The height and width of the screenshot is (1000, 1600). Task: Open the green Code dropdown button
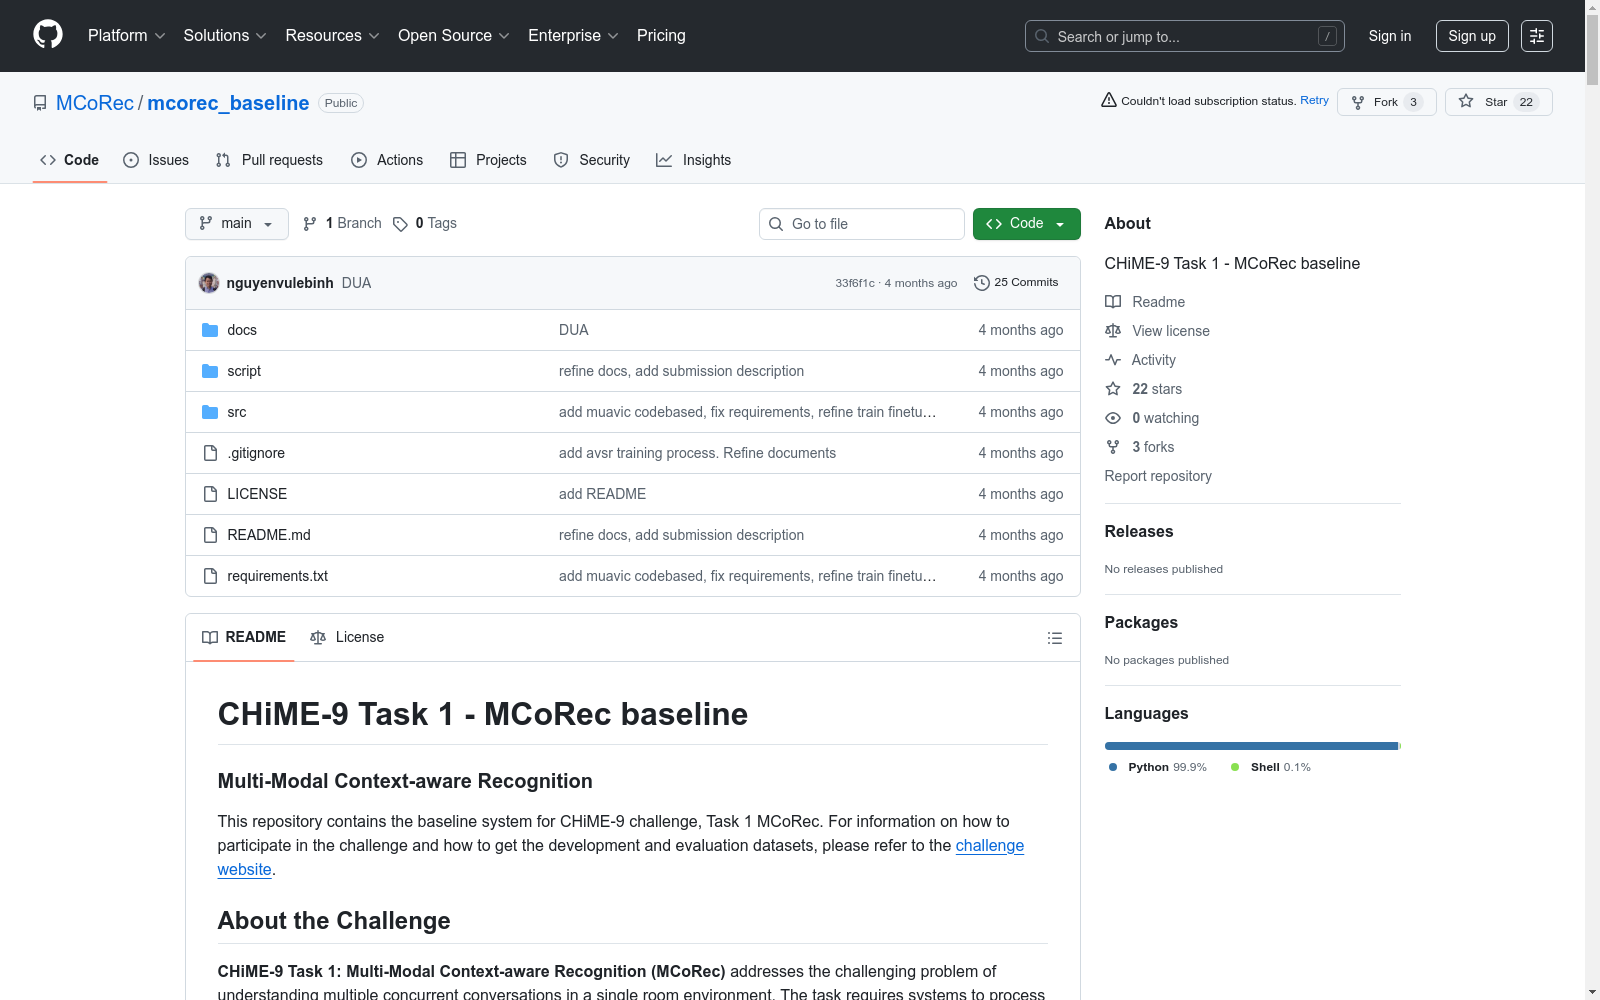tap(1026, 224)
